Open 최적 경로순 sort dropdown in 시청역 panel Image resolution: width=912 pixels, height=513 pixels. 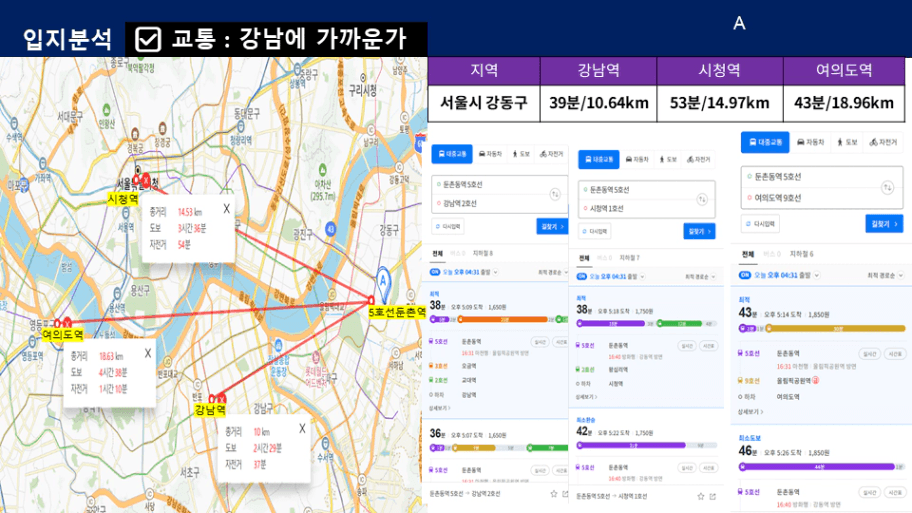(x=700, y=277)
